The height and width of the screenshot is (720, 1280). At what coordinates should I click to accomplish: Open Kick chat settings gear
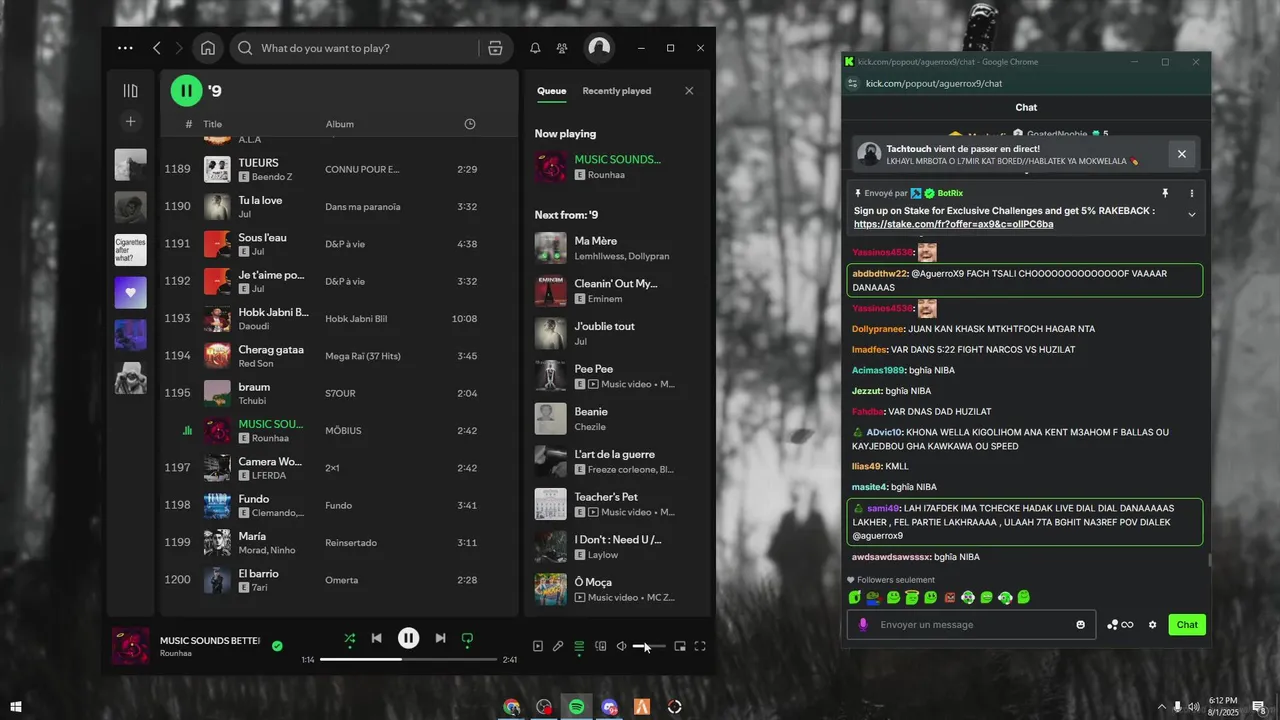click(1152, 625)
